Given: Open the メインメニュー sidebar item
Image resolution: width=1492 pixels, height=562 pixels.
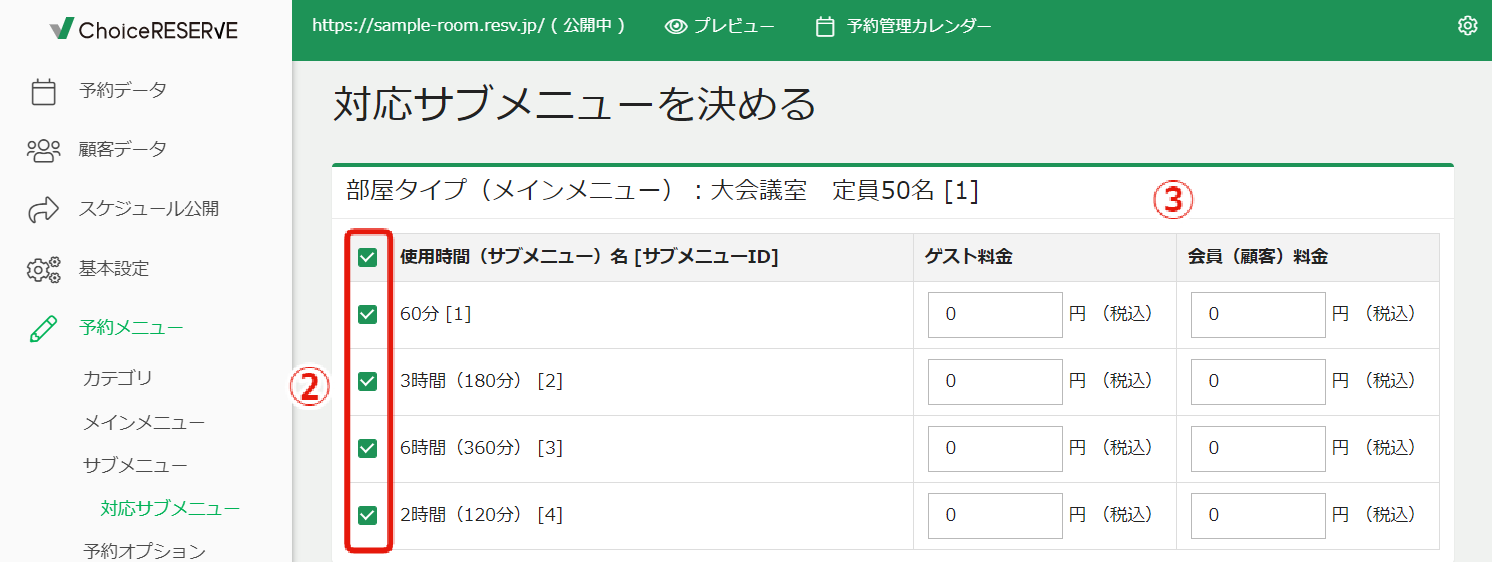Looking at the screenshot, I should tap(144, 423).
